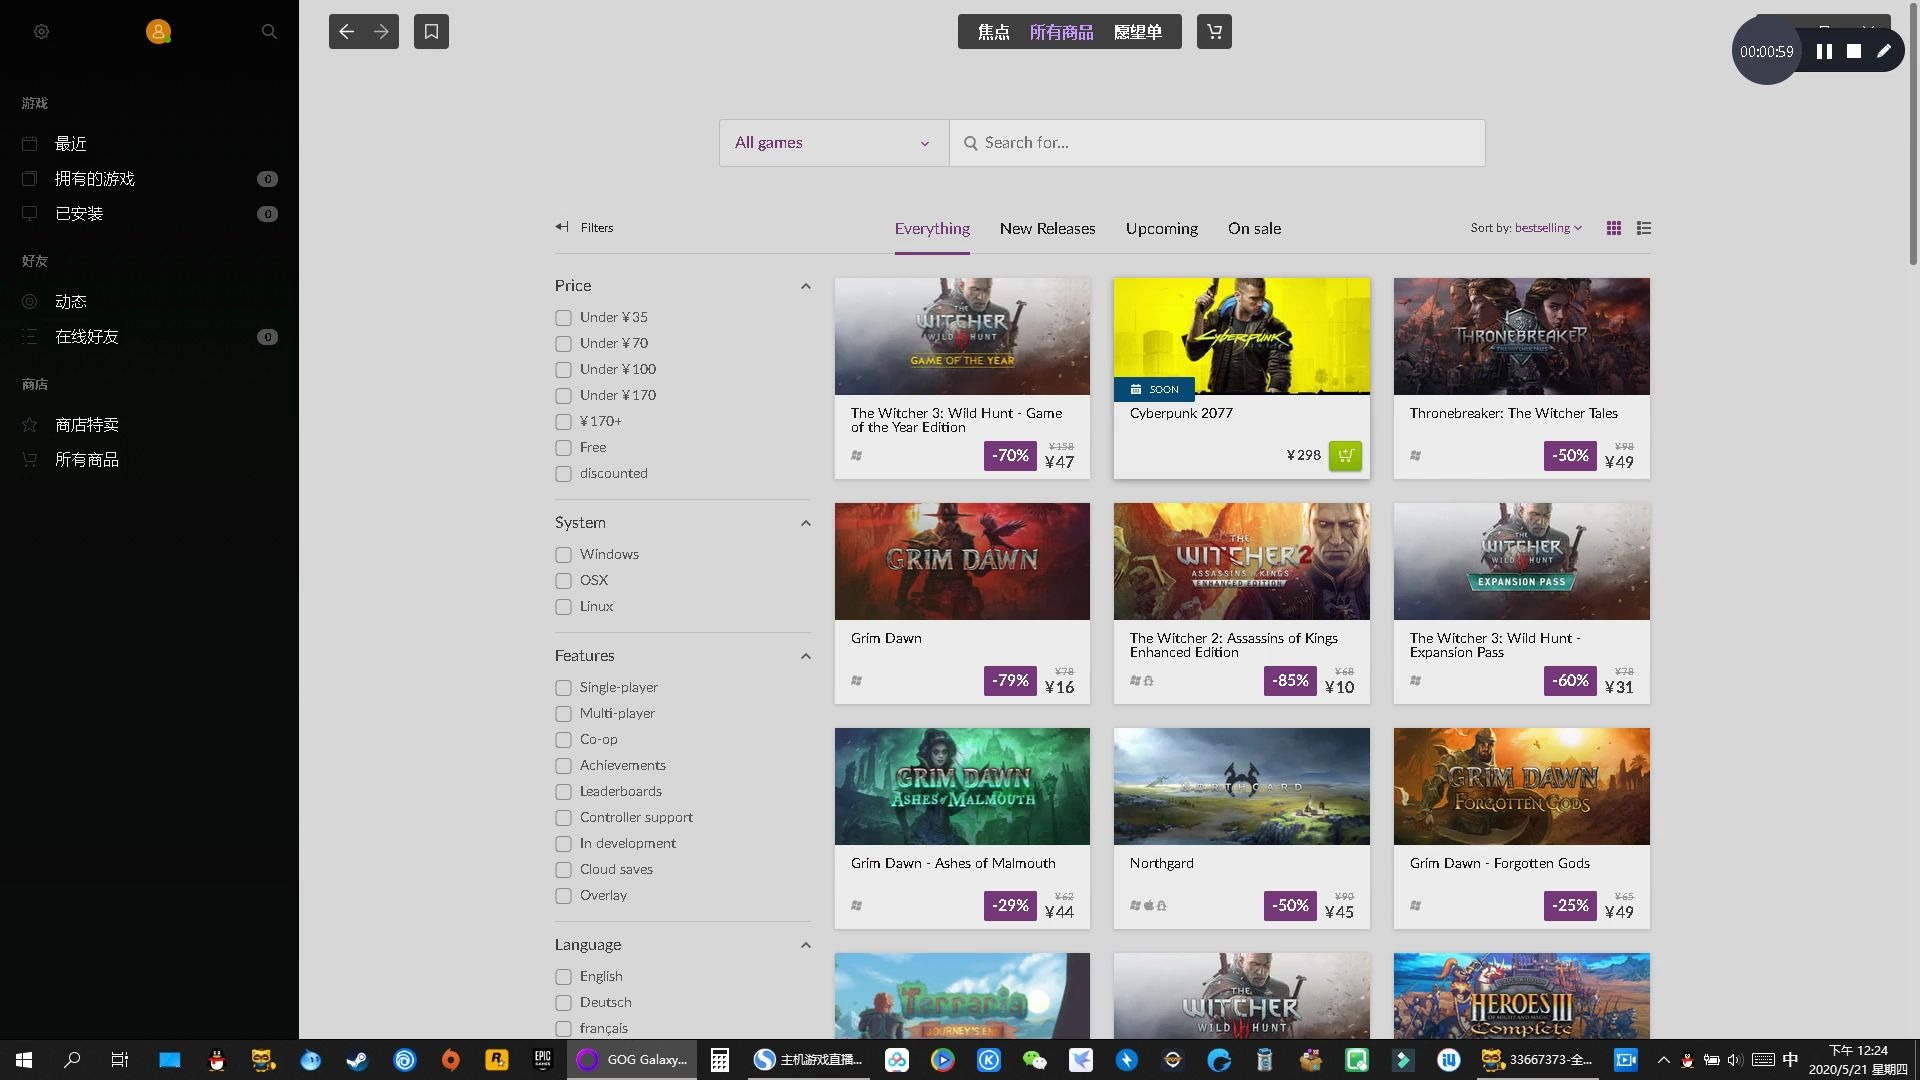Image resolution: width=1920 pixels, height=1080 pixels.
Task: Switch to the New Releases tab
Action: [1047, 228]
